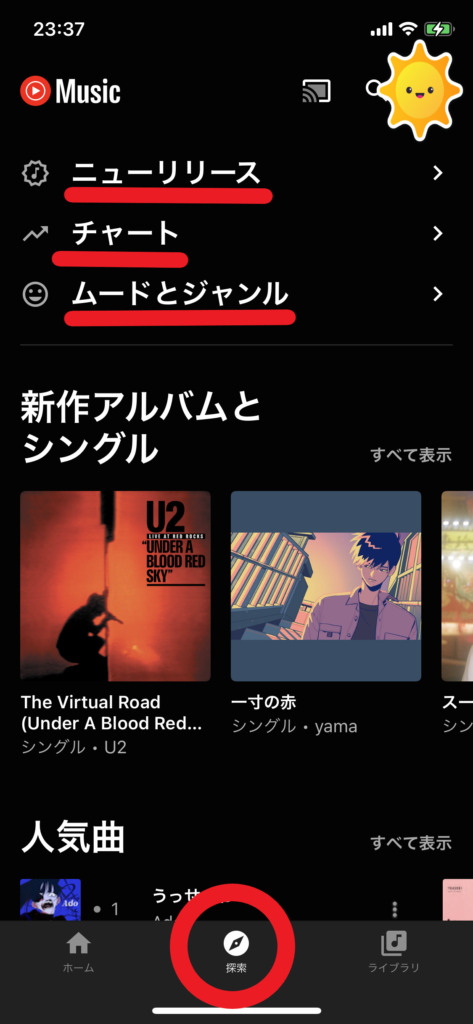Expand the ニューリリース chevron
Image resolution: width=473 pixels, height=1024 pixels.
(x=438, y=173)
